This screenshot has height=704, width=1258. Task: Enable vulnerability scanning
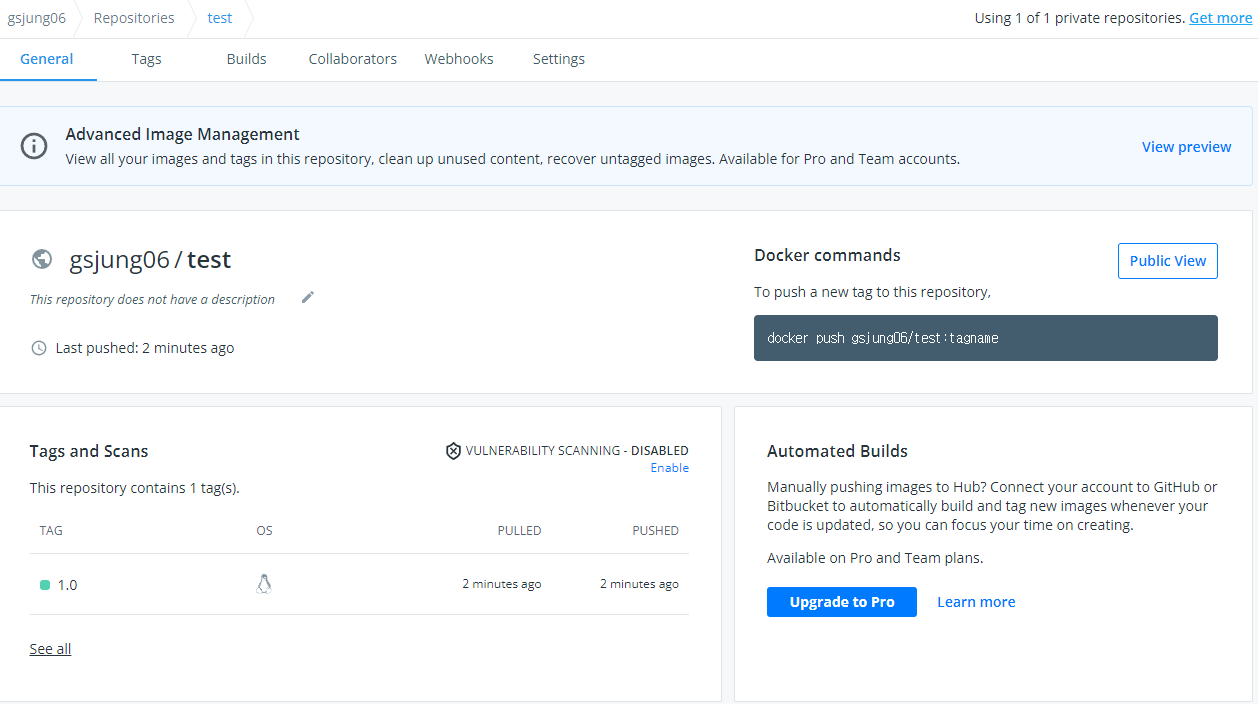click(669, 468)
